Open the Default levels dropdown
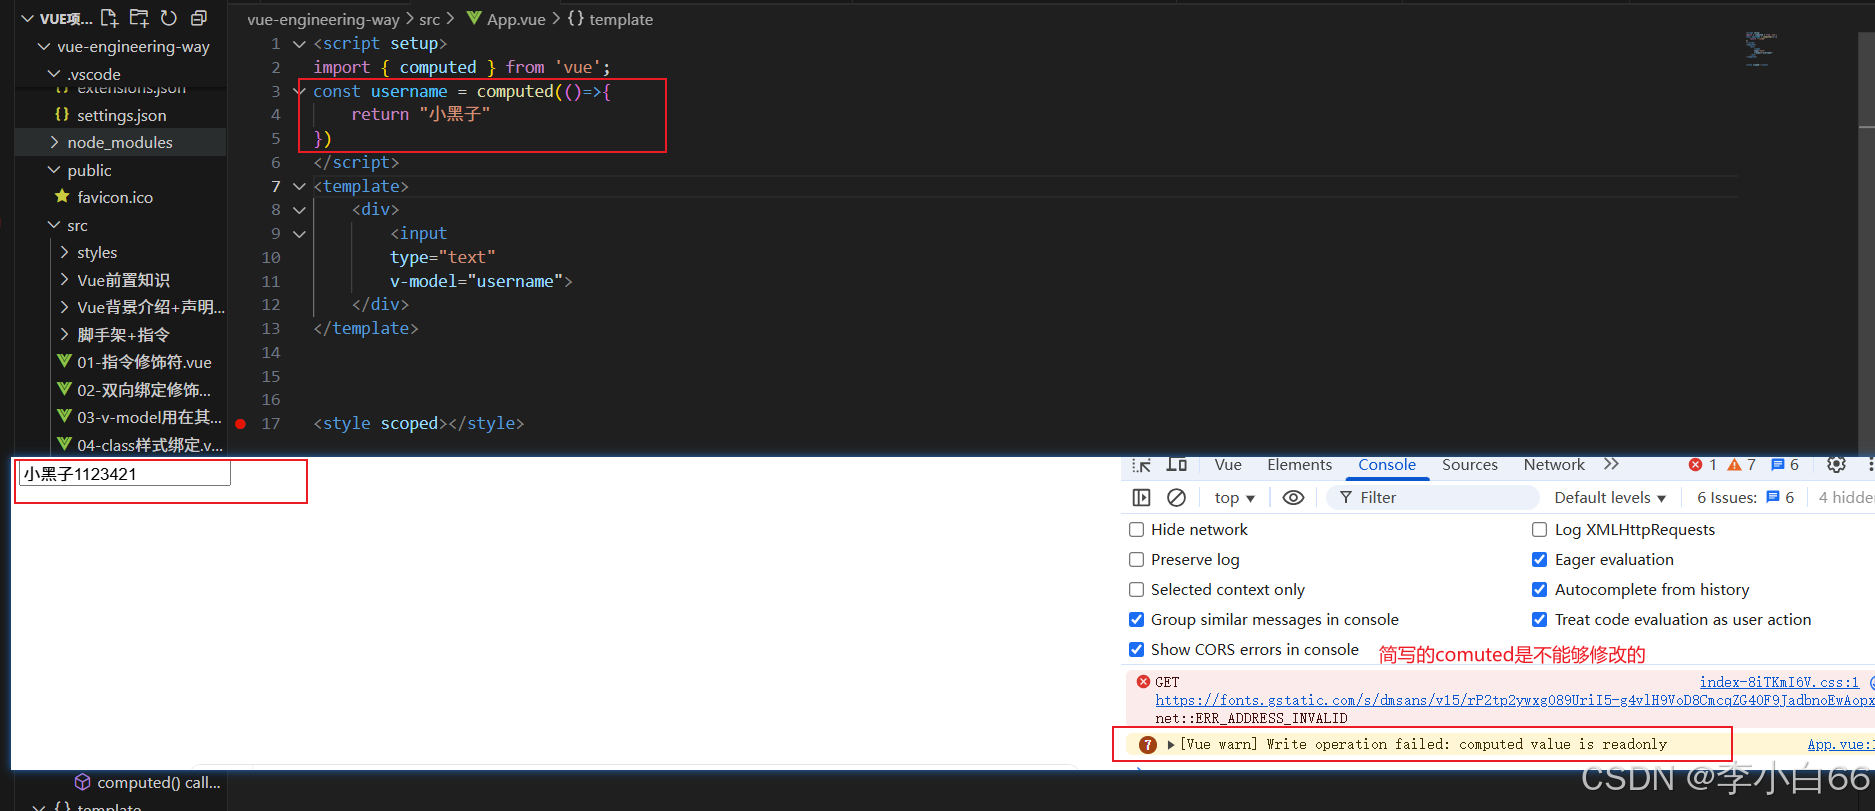This screenshot has width=1875, height=811. pyautogui.click(x=1610, y=498)
